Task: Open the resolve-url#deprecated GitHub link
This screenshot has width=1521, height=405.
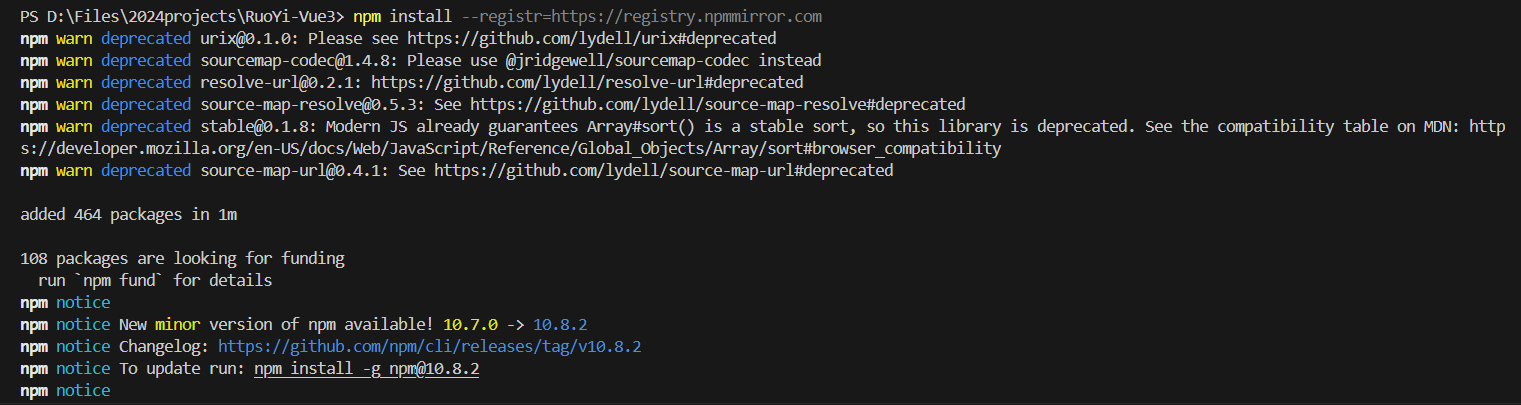Action: click(587, 83)
